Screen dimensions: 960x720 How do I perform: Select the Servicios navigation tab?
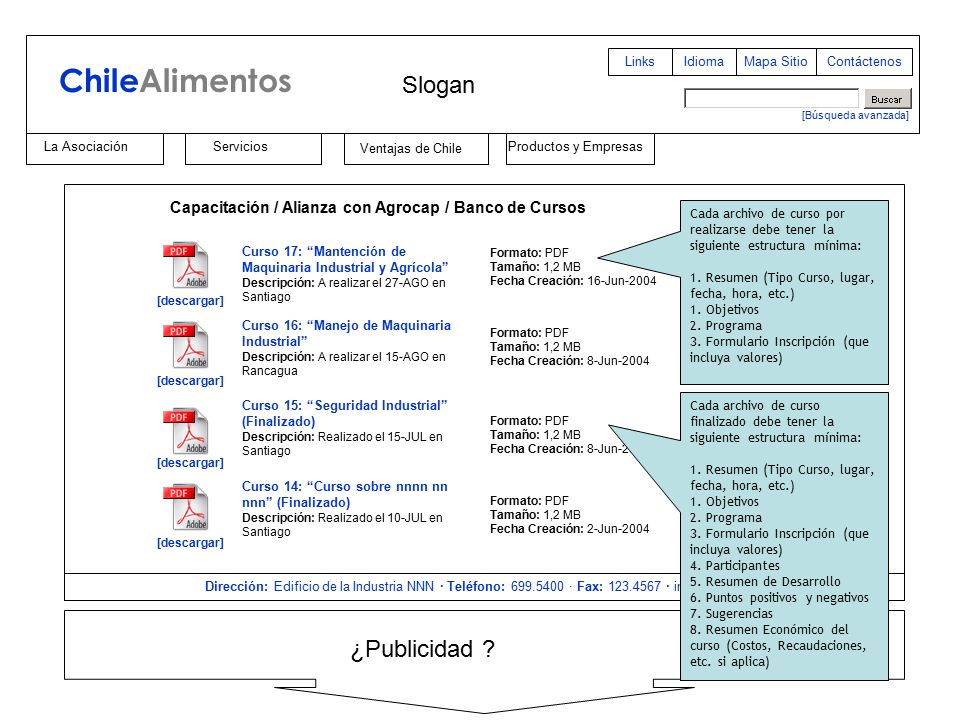pyautogui.click(x=253, y=149)
